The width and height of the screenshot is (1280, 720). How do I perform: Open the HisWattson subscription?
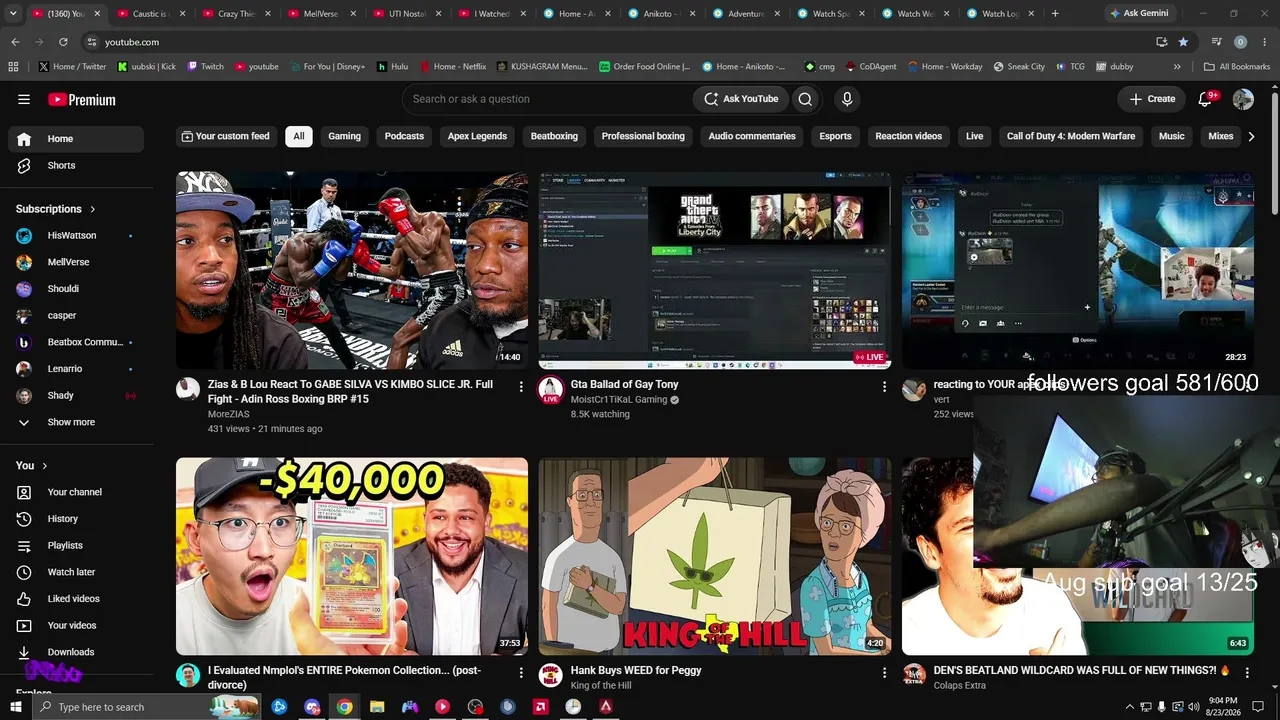point(76,236)
